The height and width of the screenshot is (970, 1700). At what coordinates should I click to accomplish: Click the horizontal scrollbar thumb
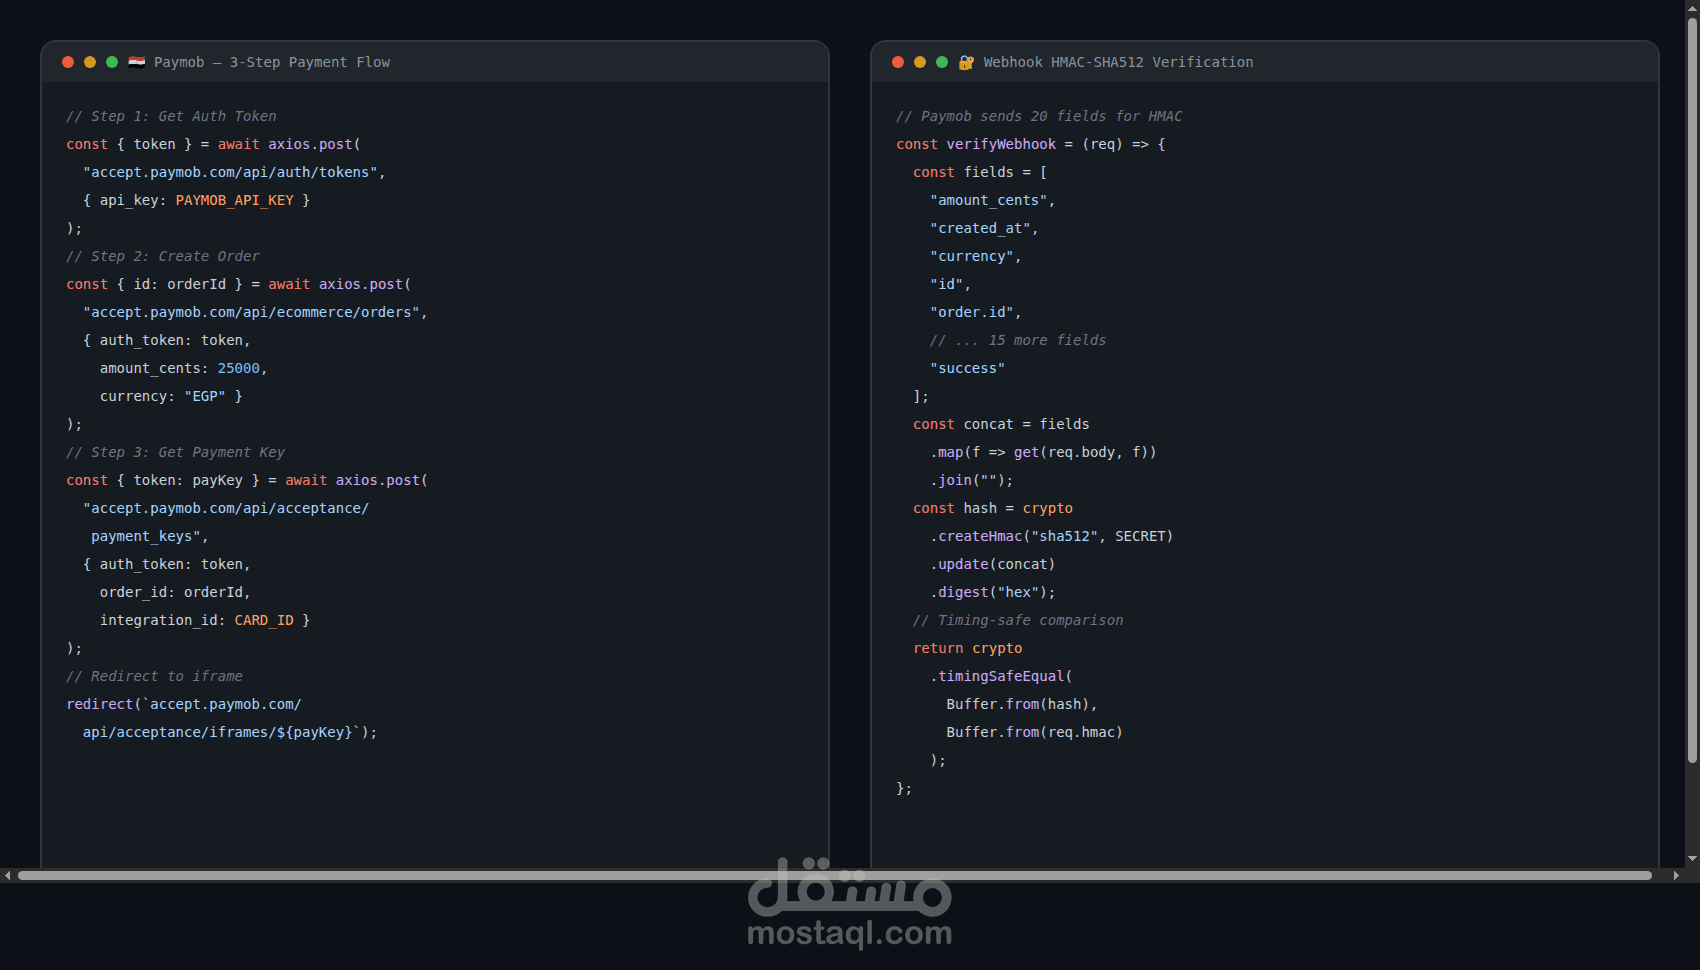click(835, 875)
